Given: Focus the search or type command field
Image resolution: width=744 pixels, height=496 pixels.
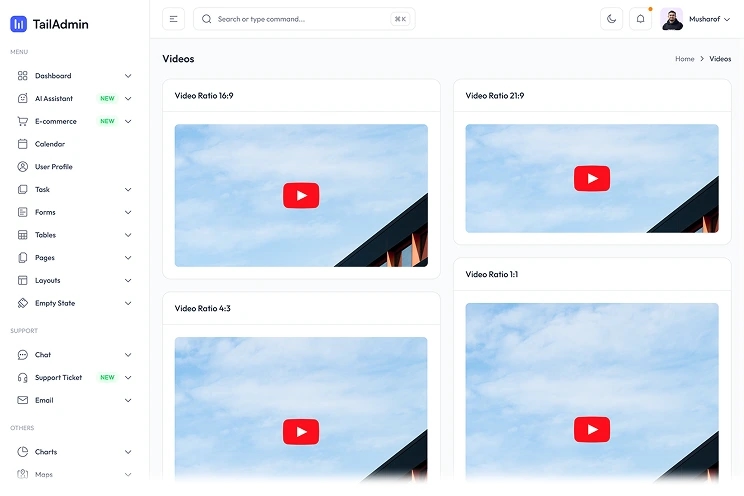Looking at the screenshot, I should (x=304, y=19).
